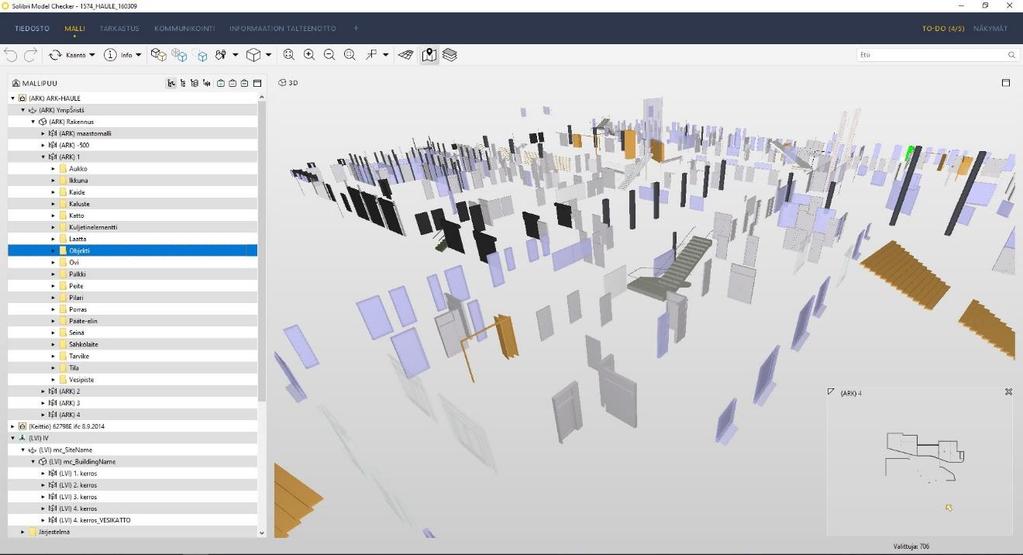Collapse the (LVI) IV model node
The image size is (1023, 555).
12,438
